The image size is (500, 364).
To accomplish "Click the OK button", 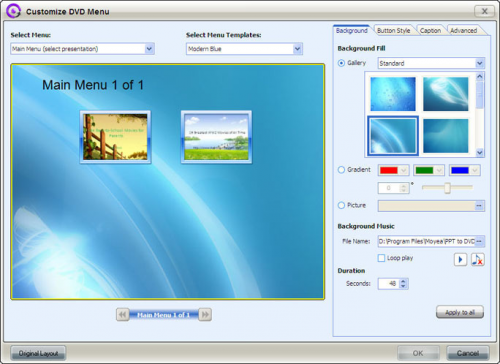I will (x=418, y=353).
